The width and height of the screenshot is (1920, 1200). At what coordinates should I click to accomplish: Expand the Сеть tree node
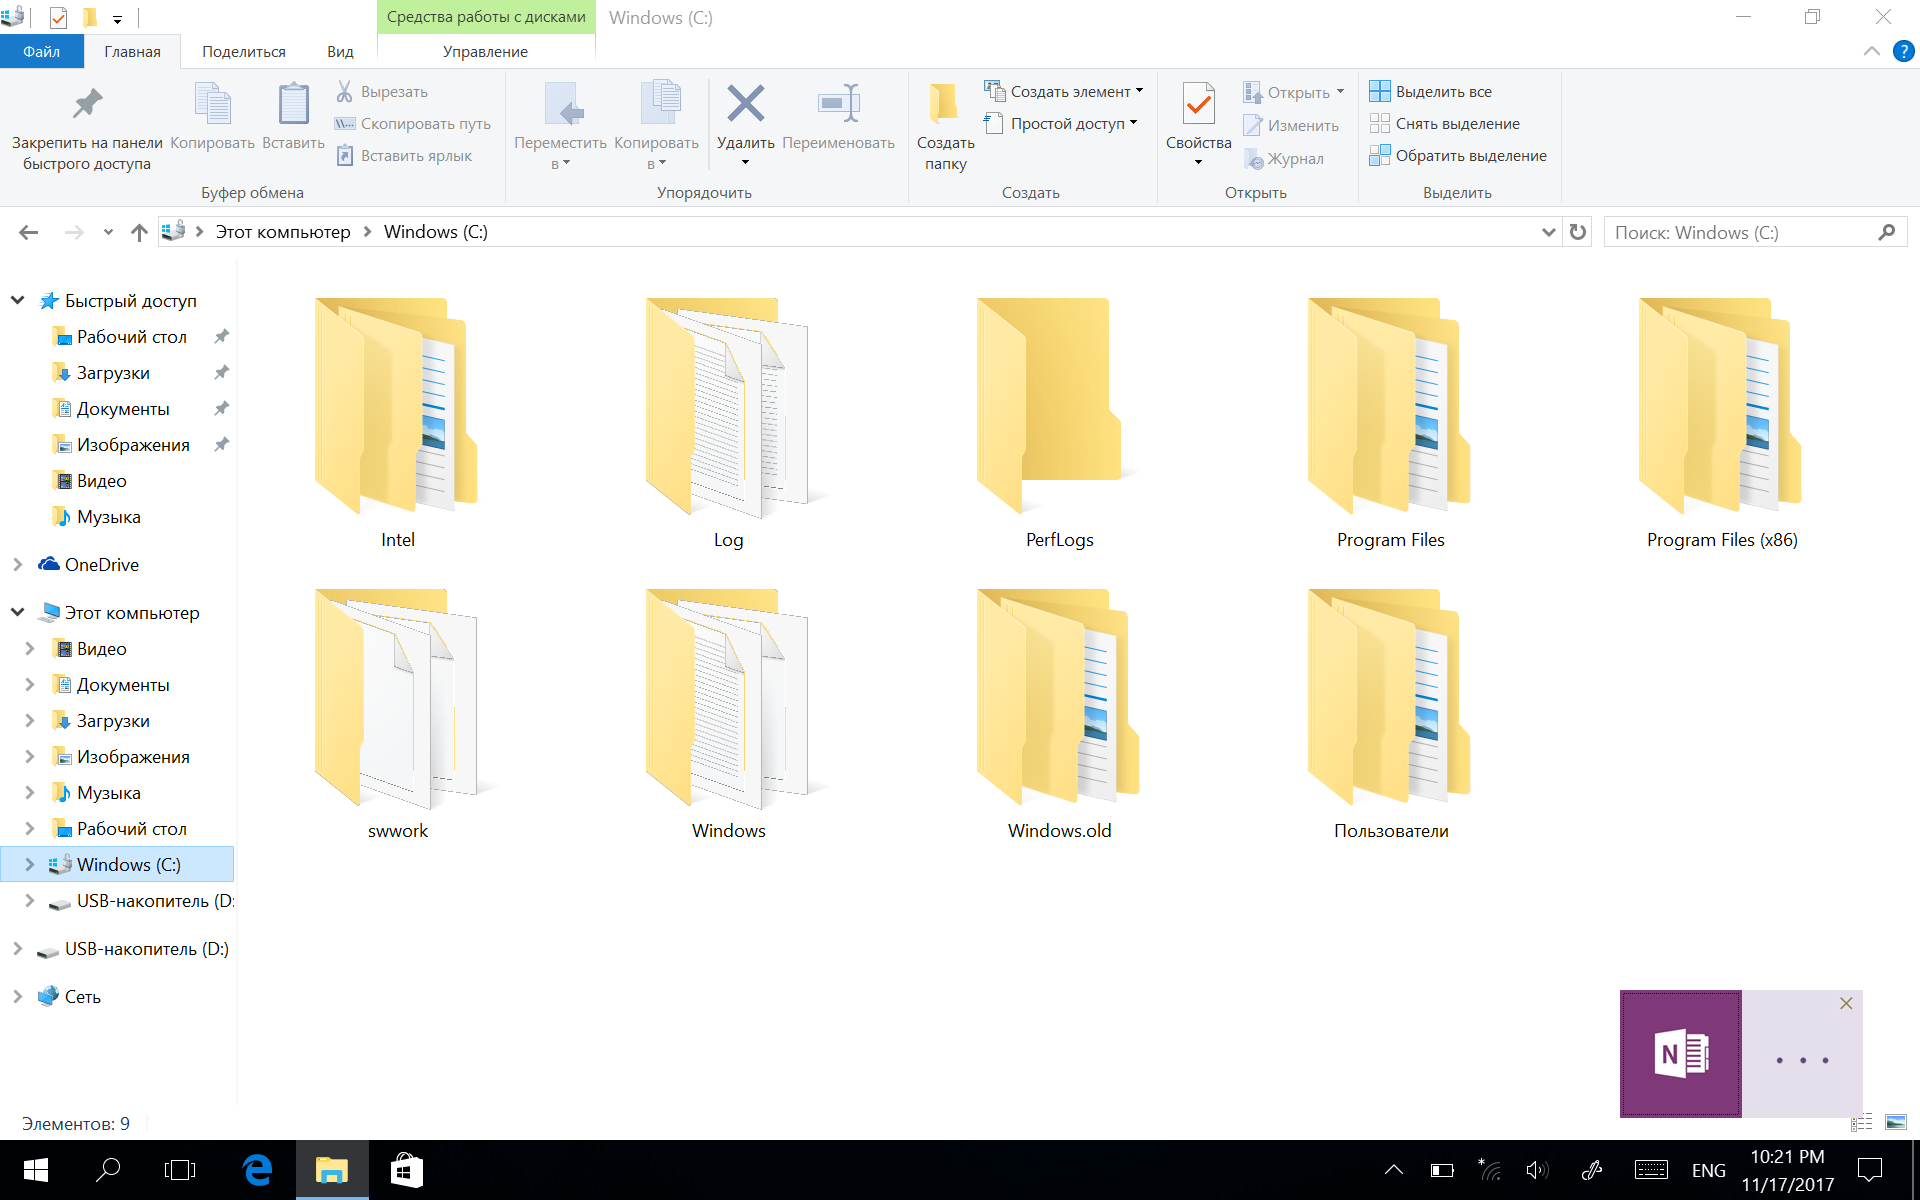click(18, 996)
